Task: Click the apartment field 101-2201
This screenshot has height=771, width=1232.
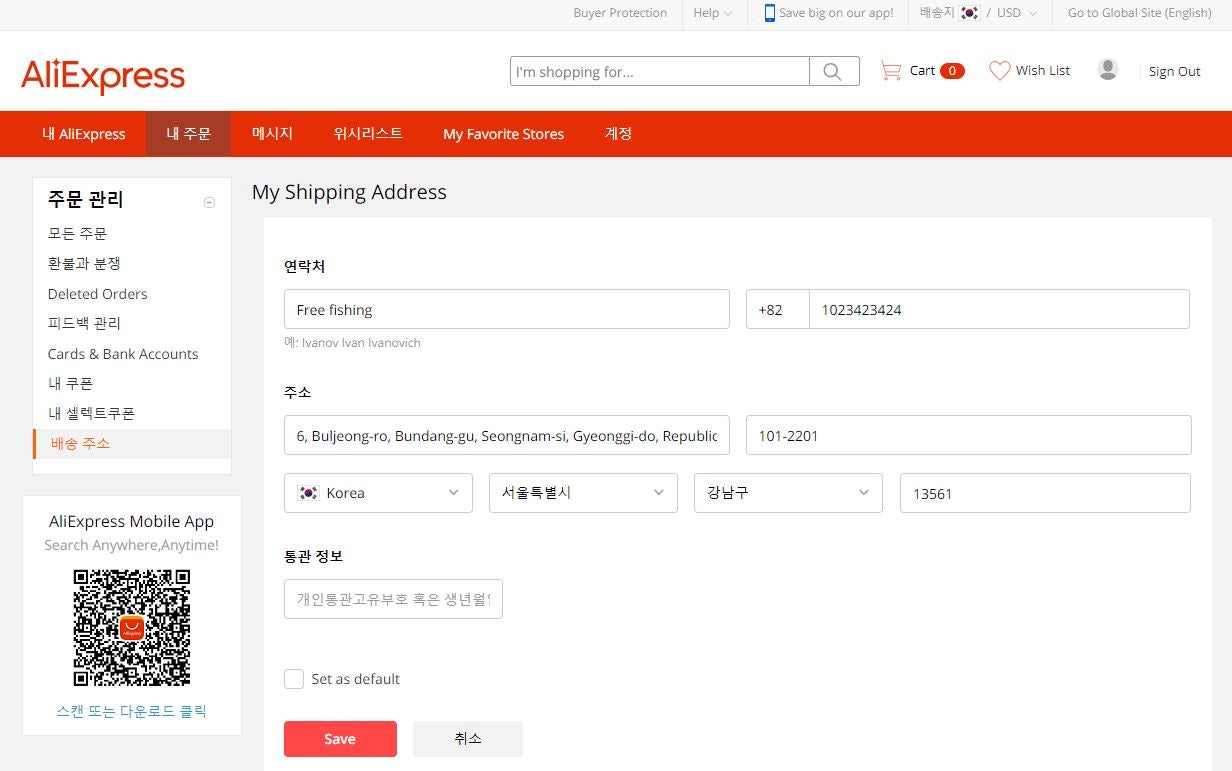Action: pyautogui.click(x=969, y=435)
